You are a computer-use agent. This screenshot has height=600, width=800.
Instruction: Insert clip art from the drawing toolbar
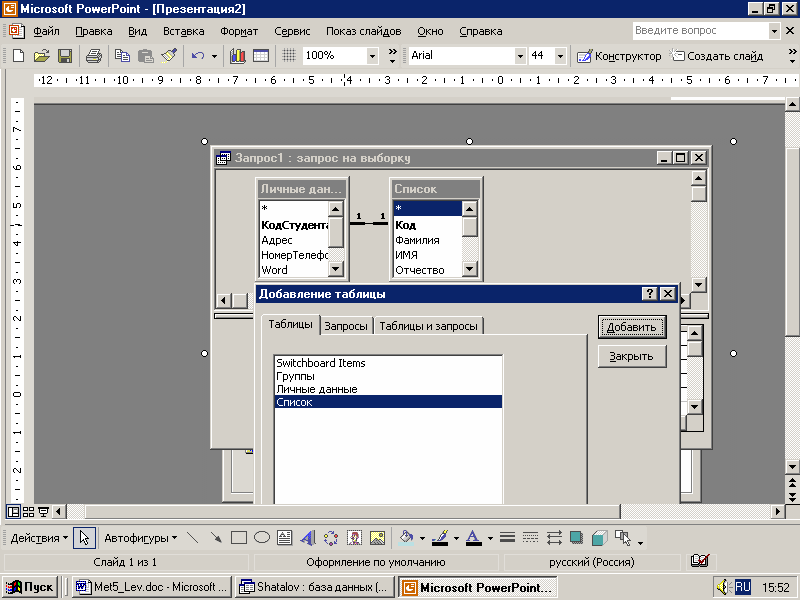tap(354, 538)
